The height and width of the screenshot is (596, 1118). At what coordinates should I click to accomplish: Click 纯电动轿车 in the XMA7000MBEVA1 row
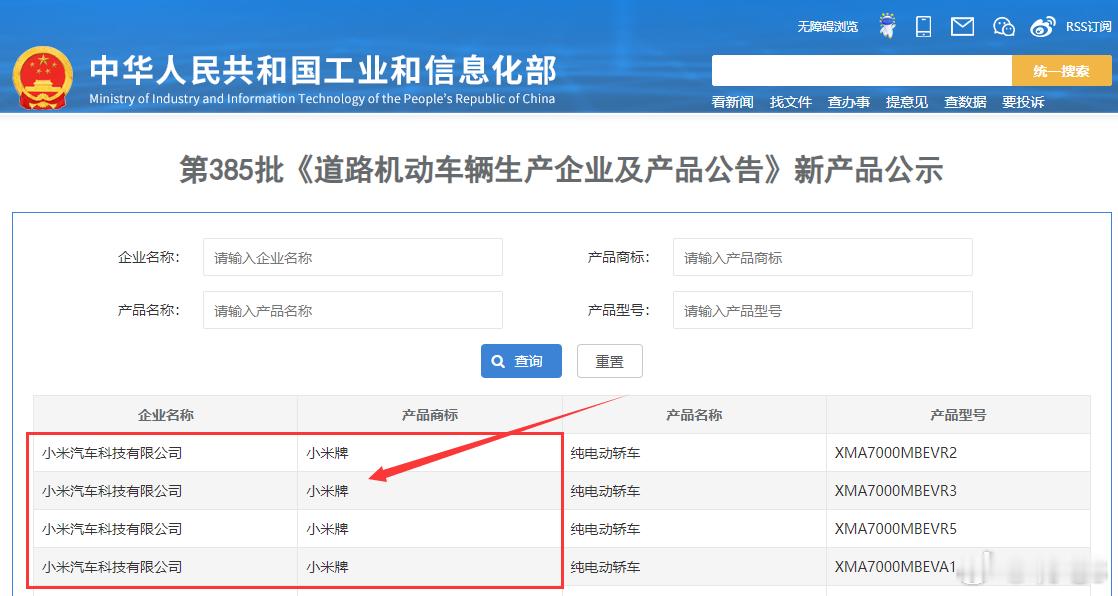(605, 567)
